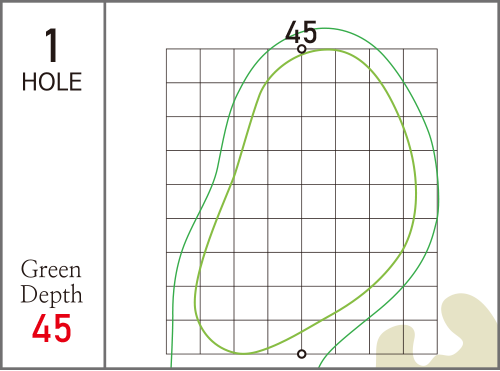Click the bottom pin marker circle
The width and height of the screenshot is (500, 371).
pyautogui.click(x=302, y=354)
